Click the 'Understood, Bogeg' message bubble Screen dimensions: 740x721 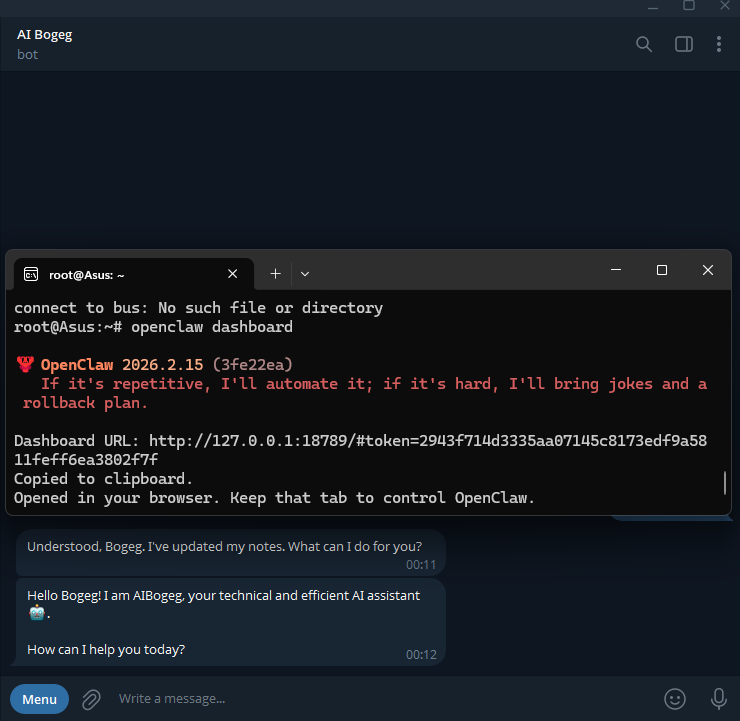click(x=231, y=553)
